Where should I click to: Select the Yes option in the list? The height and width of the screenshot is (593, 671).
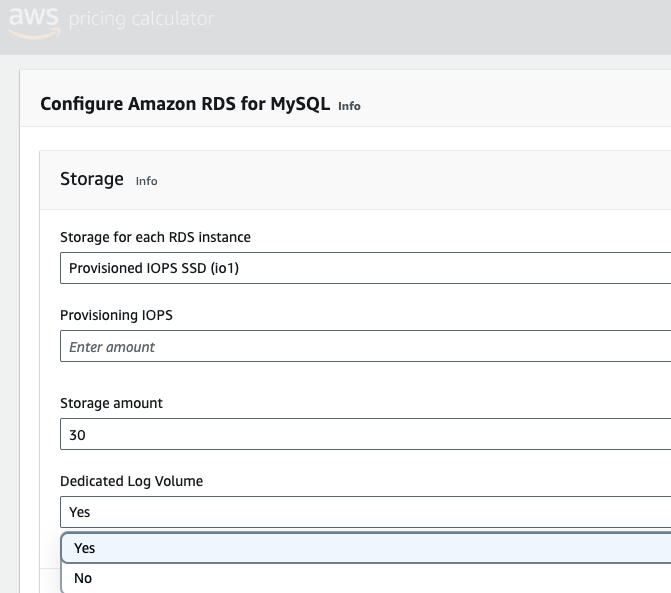[x=365, y=548]
